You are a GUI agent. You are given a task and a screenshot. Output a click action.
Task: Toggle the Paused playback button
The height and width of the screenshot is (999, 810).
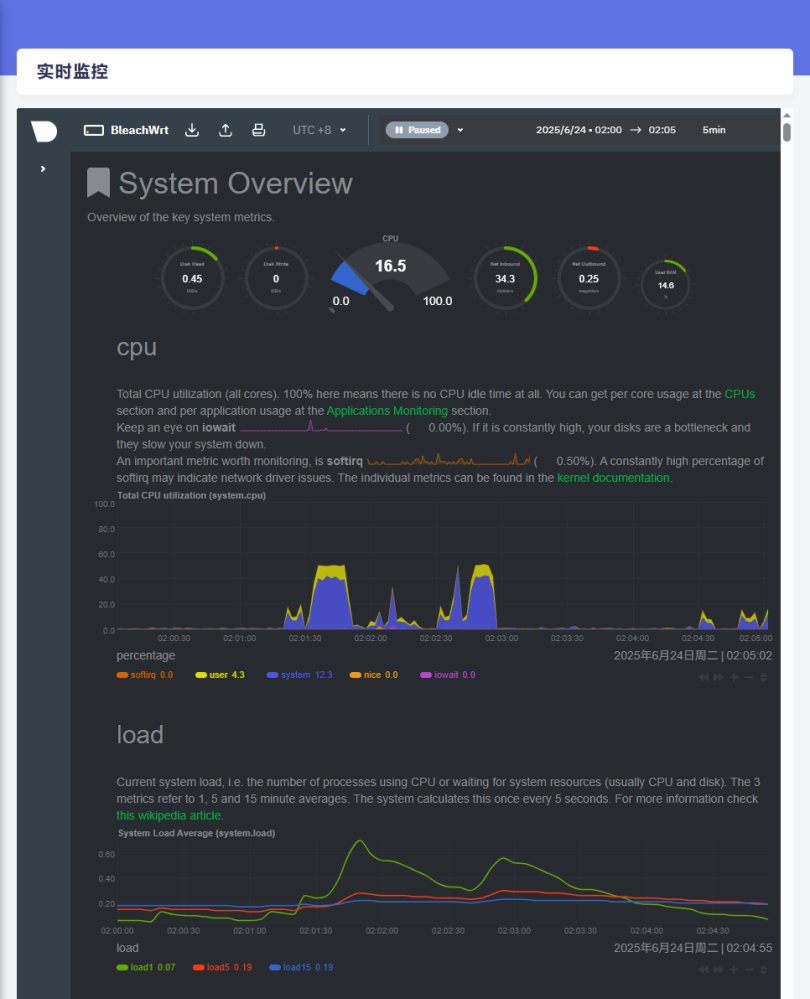pyautogui.click(x=417, y=130)
